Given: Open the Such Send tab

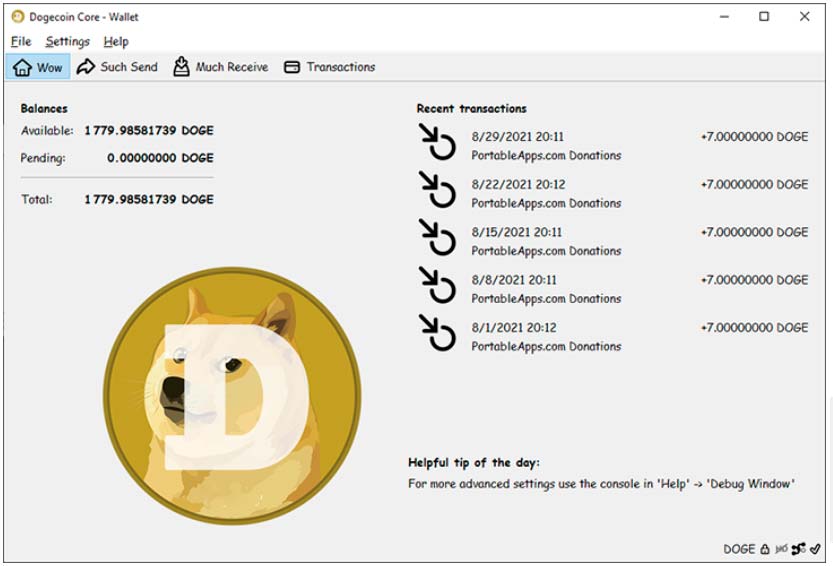Looking at the screenshot, I should [x=117, y=67].
